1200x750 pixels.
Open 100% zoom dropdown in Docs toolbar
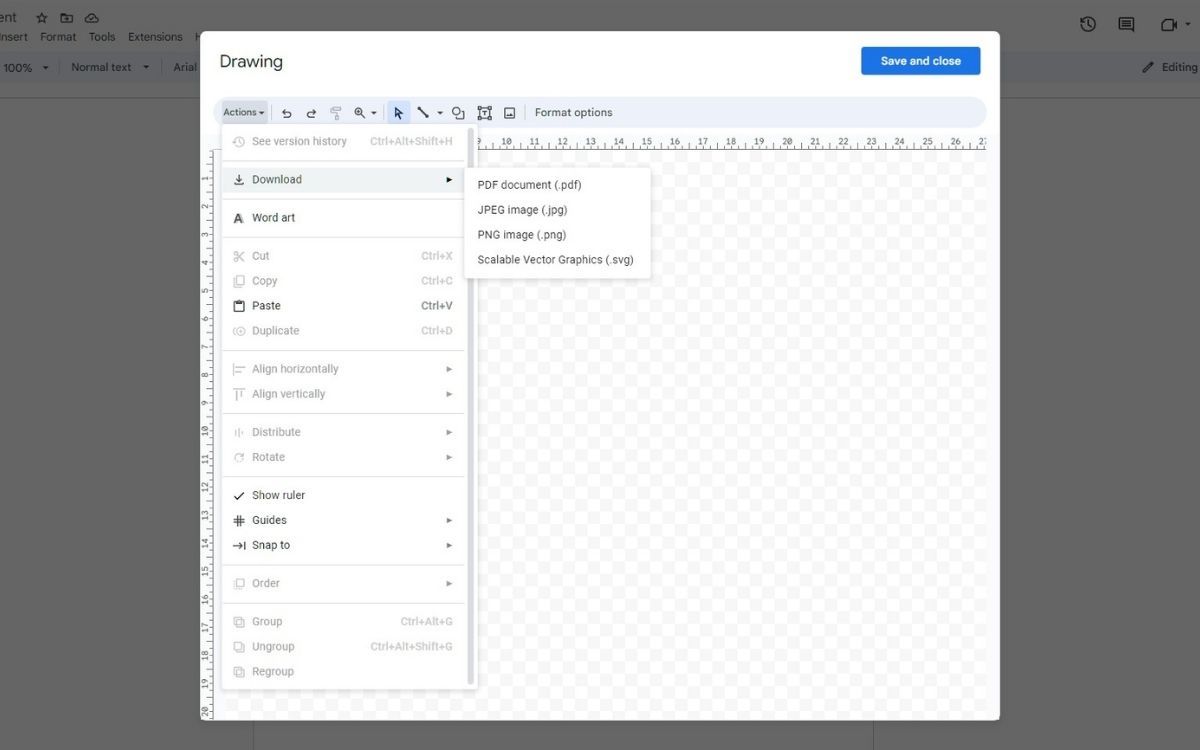[26, 67]
